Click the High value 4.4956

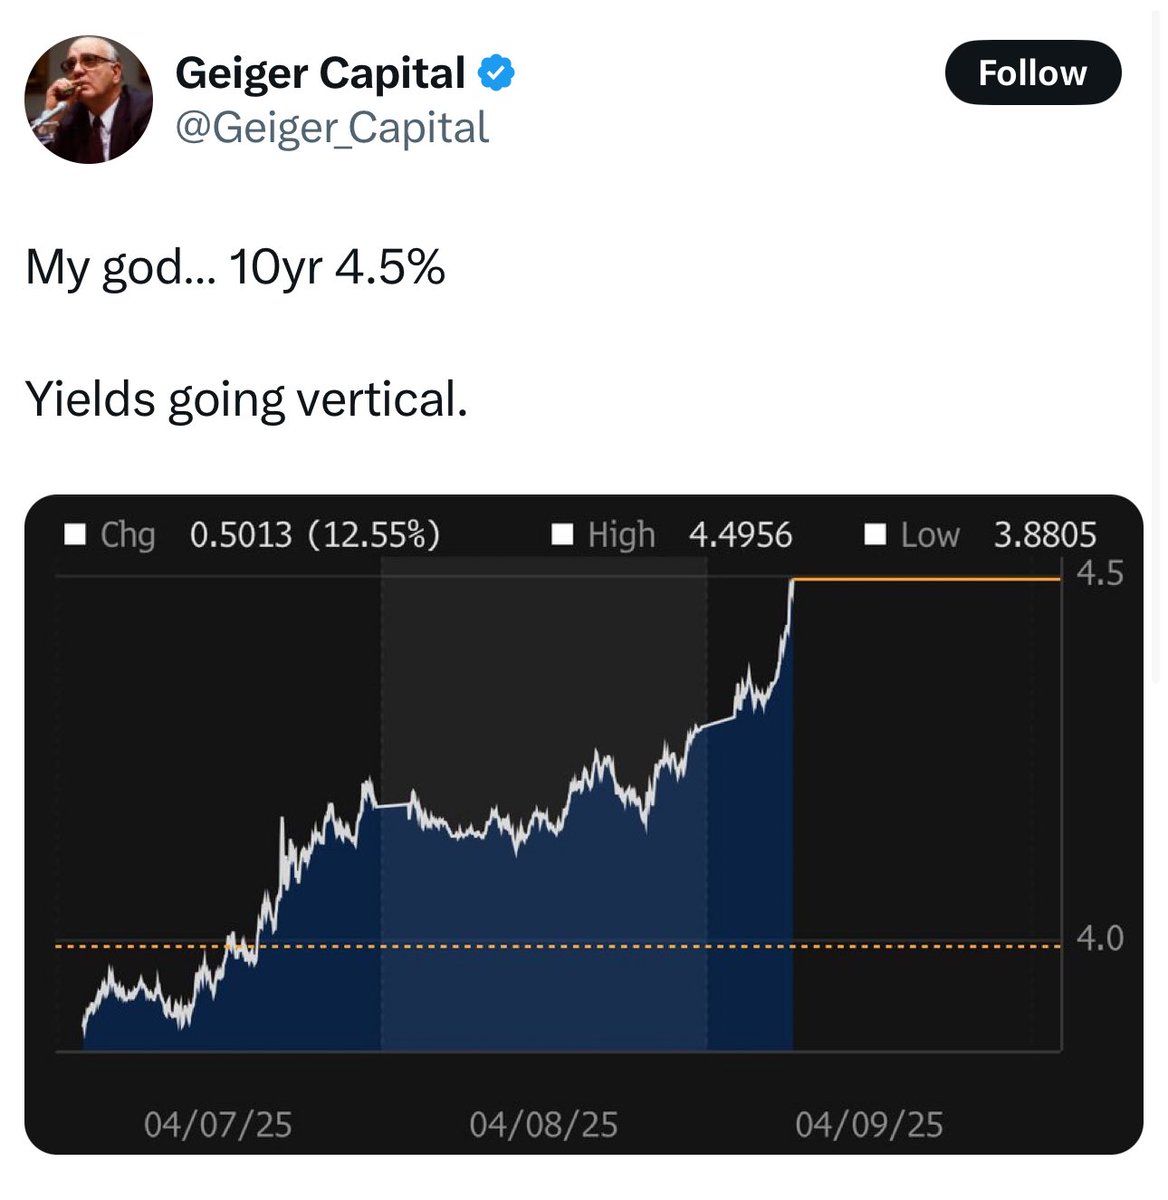point(740,535)
